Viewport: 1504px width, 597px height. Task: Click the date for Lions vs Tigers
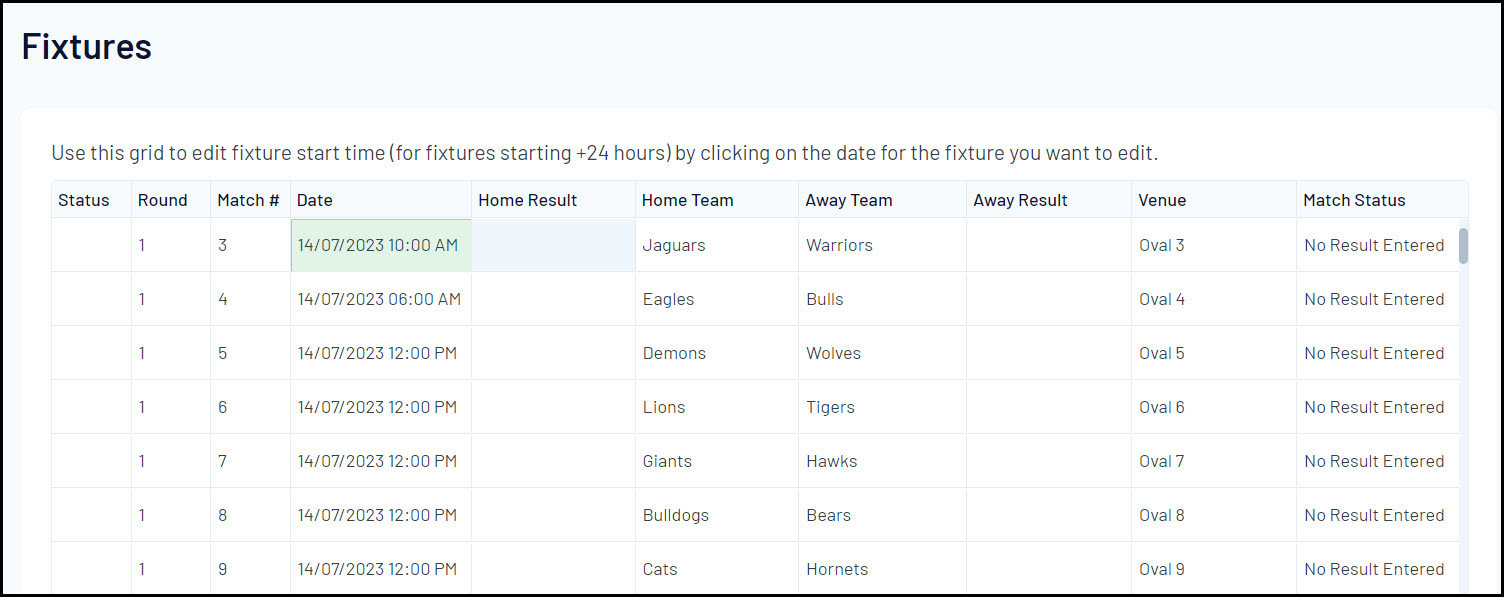click(x=377, y=407)
